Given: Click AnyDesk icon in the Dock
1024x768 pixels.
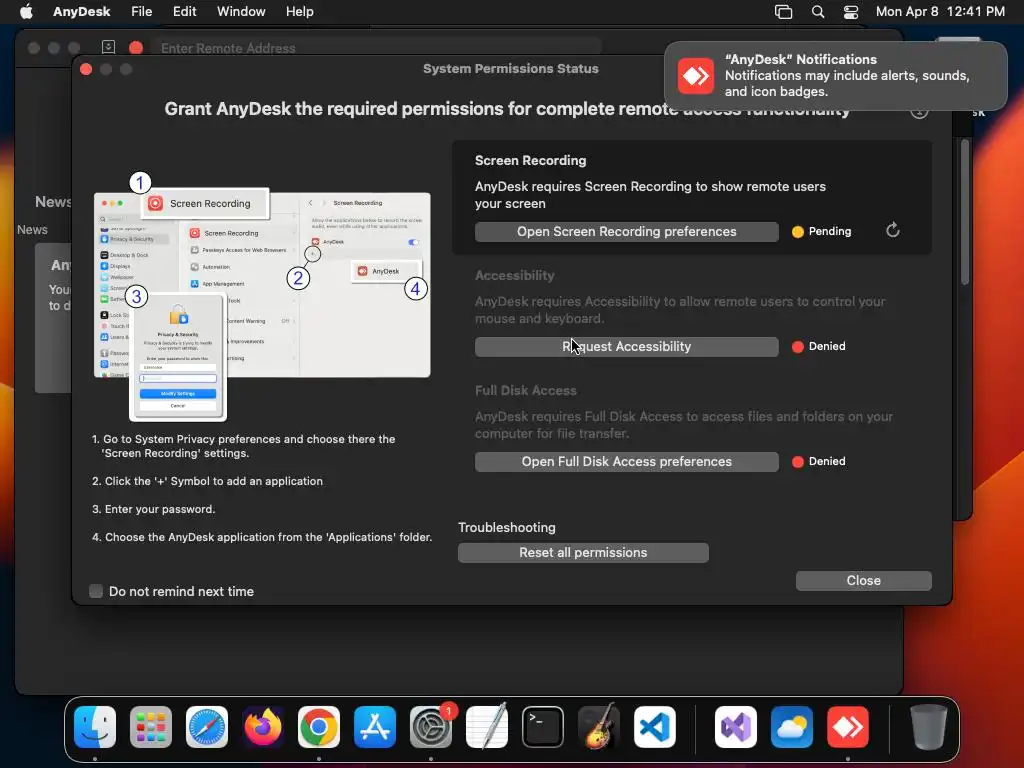Looking at the screenshot, I should click(x=848, y=726).
